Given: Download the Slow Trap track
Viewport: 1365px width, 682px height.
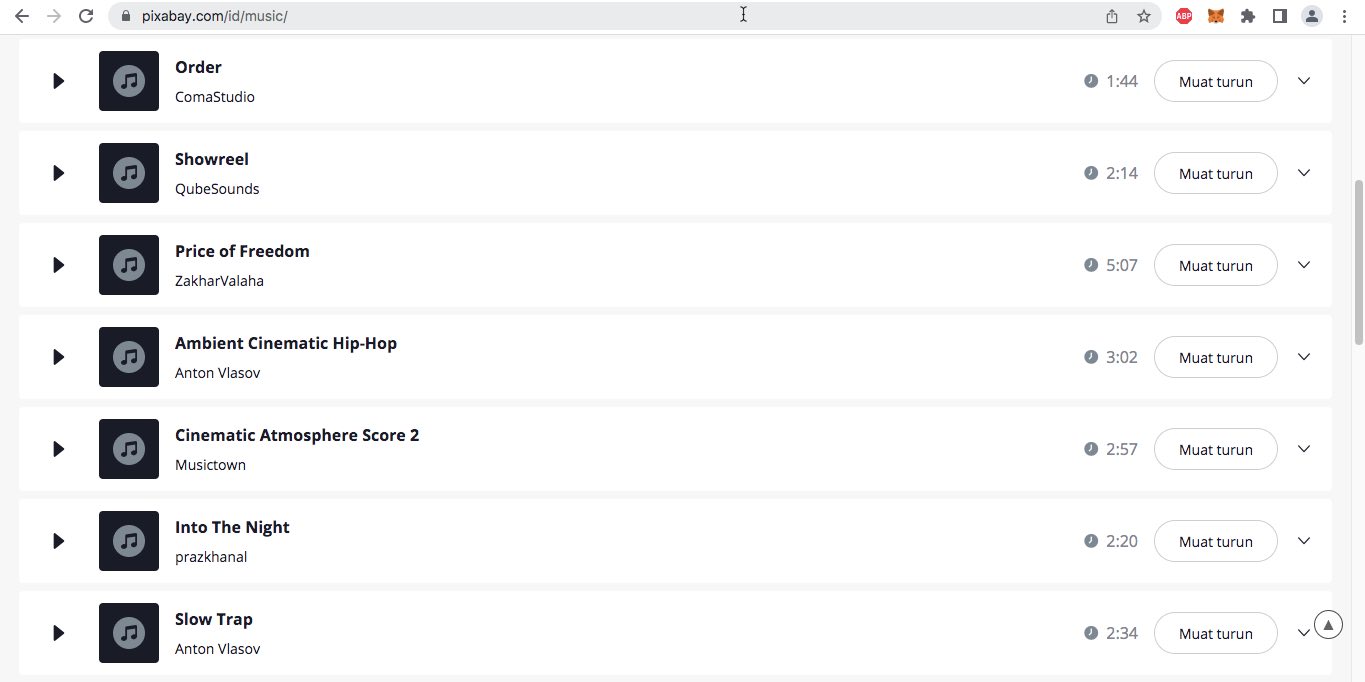Looking at the screenshot, I should point(1216,633).
